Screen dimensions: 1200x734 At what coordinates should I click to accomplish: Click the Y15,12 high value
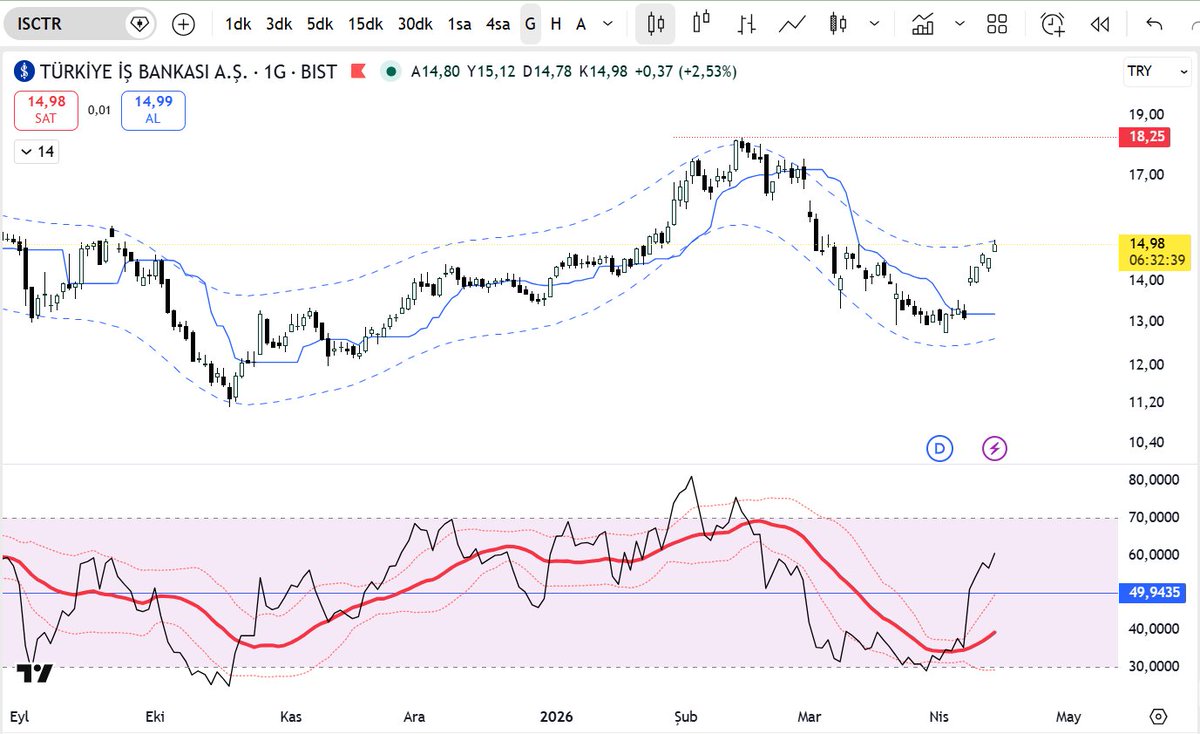[491, 71]
